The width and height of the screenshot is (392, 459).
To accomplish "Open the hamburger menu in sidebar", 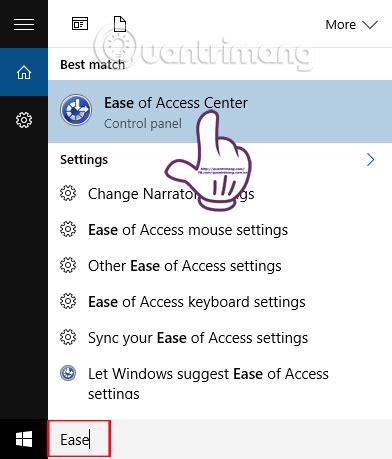I will click(x=24, y=24).
